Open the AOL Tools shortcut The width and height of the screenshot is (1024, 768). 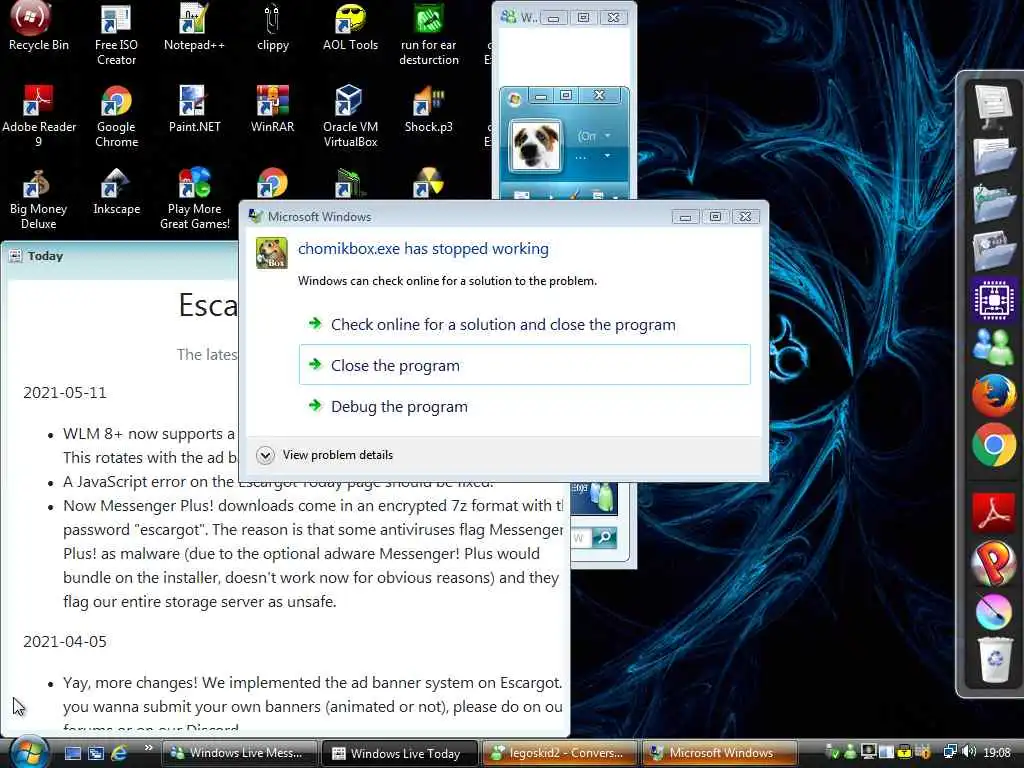coord(350,26)
